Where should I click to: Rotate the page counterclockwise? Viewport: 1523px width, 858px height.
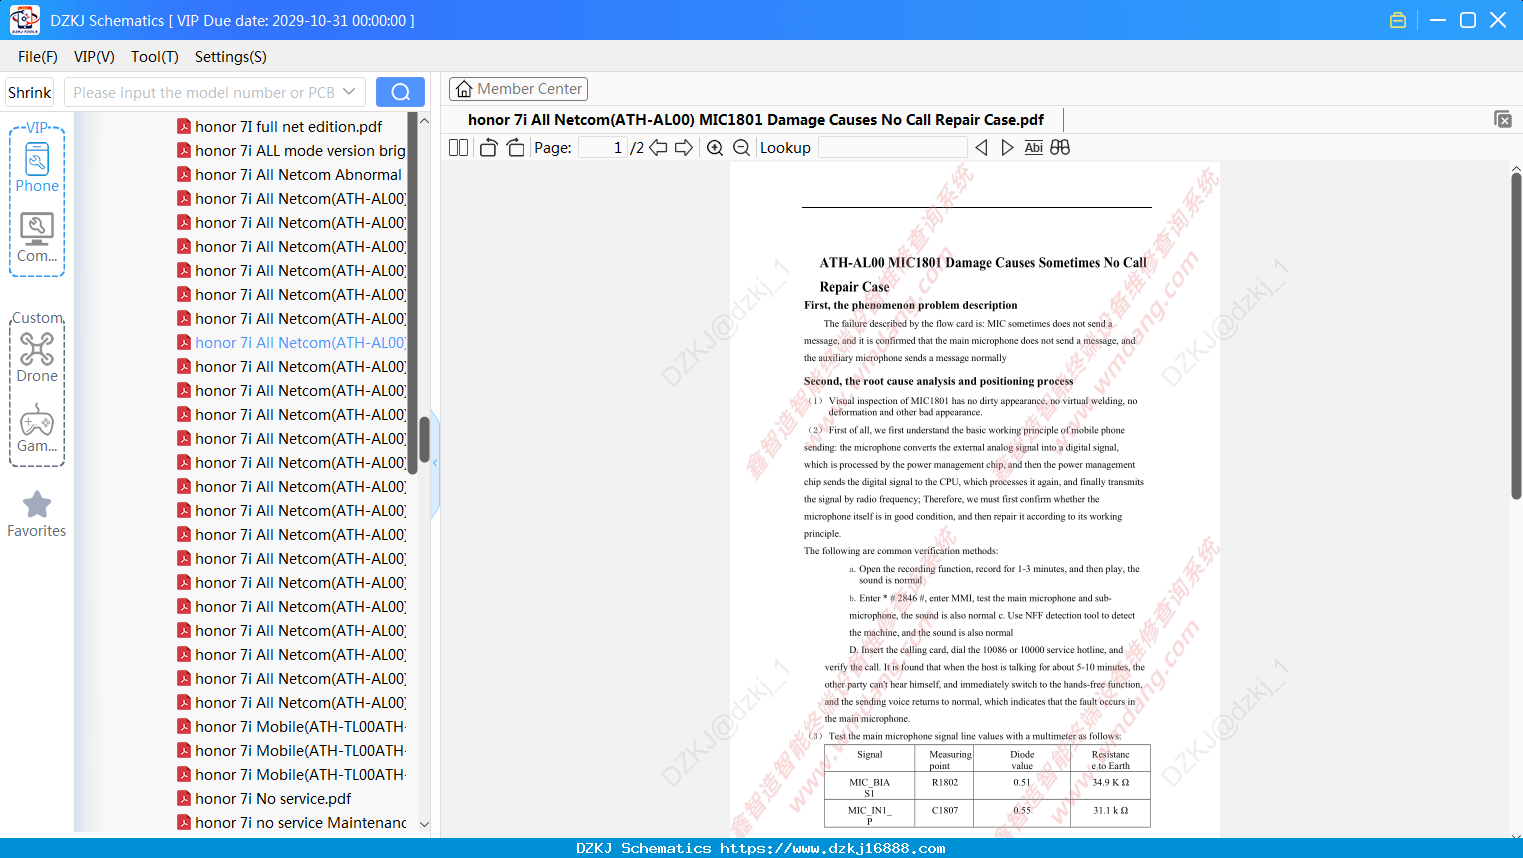(489, 148)
